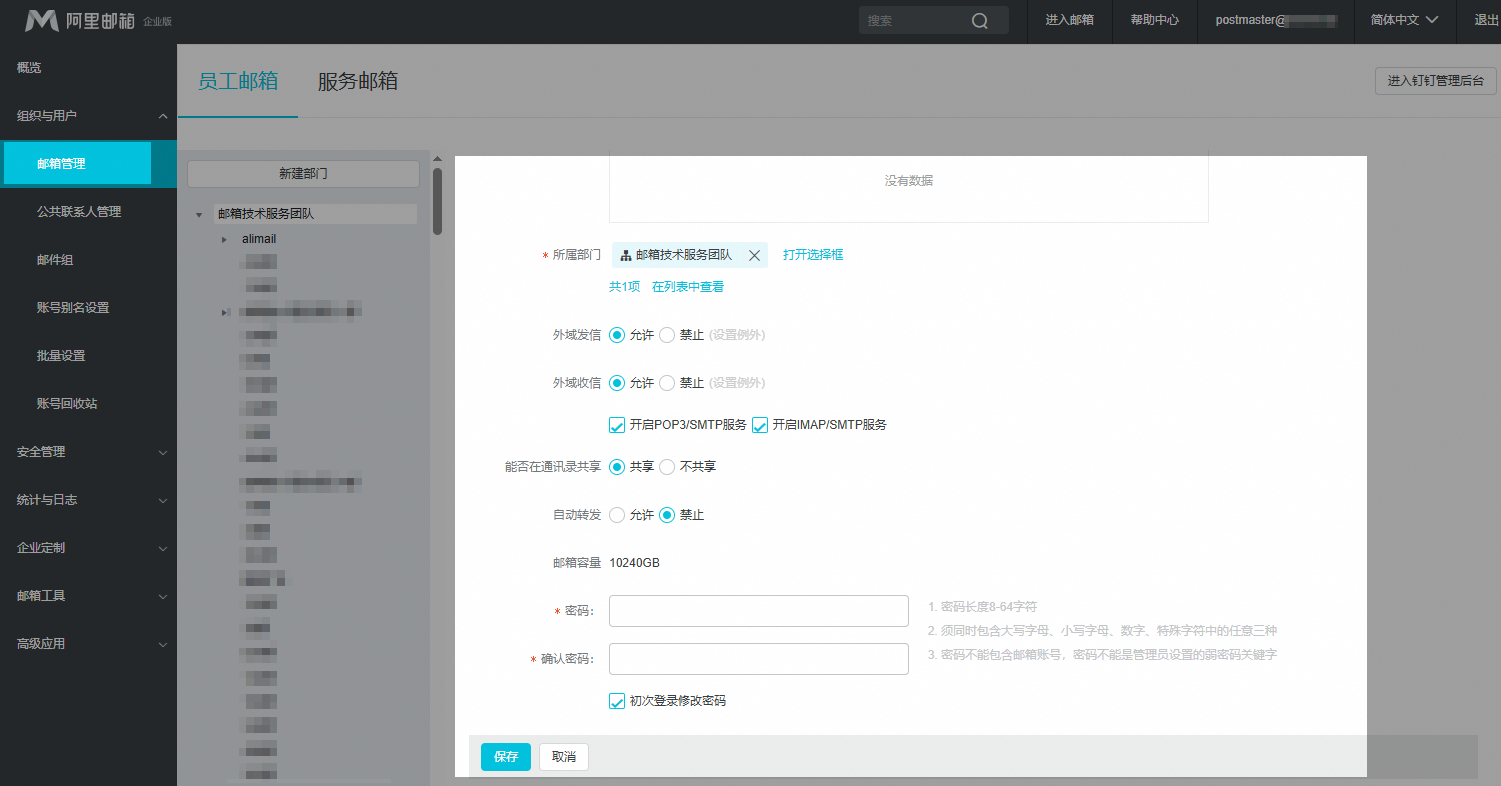Expand the 企业定制 menu section
Screen dimensions: 1501x786
tap(163, 548)
